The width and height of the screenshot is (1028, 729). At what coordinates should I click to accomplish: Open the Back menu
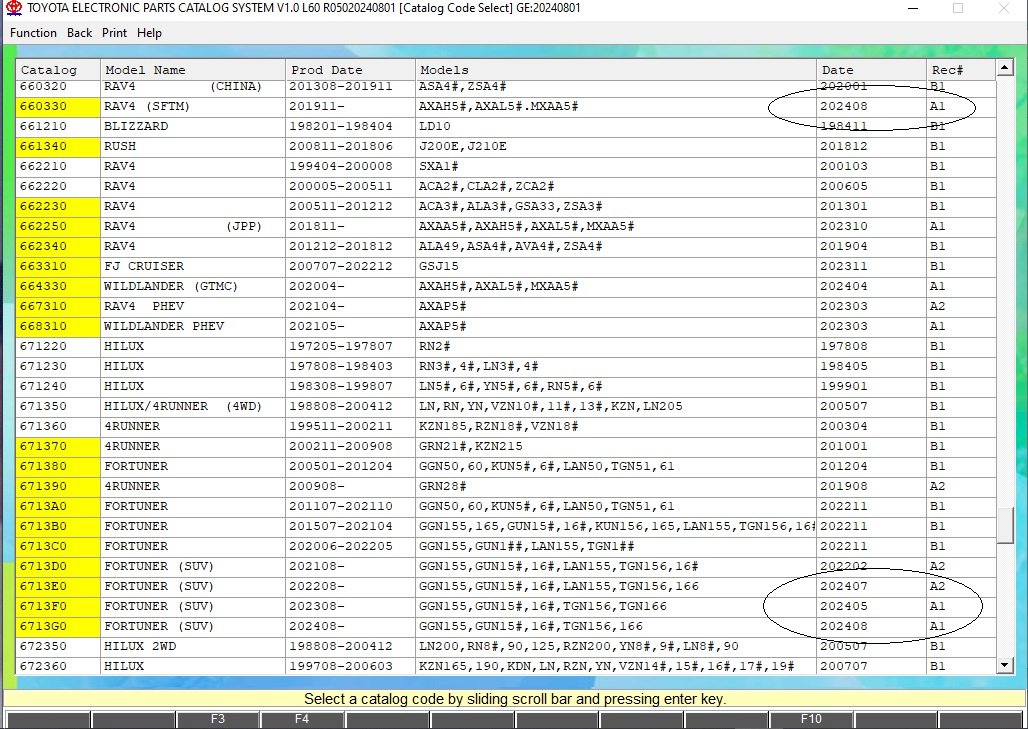(80, 33)
